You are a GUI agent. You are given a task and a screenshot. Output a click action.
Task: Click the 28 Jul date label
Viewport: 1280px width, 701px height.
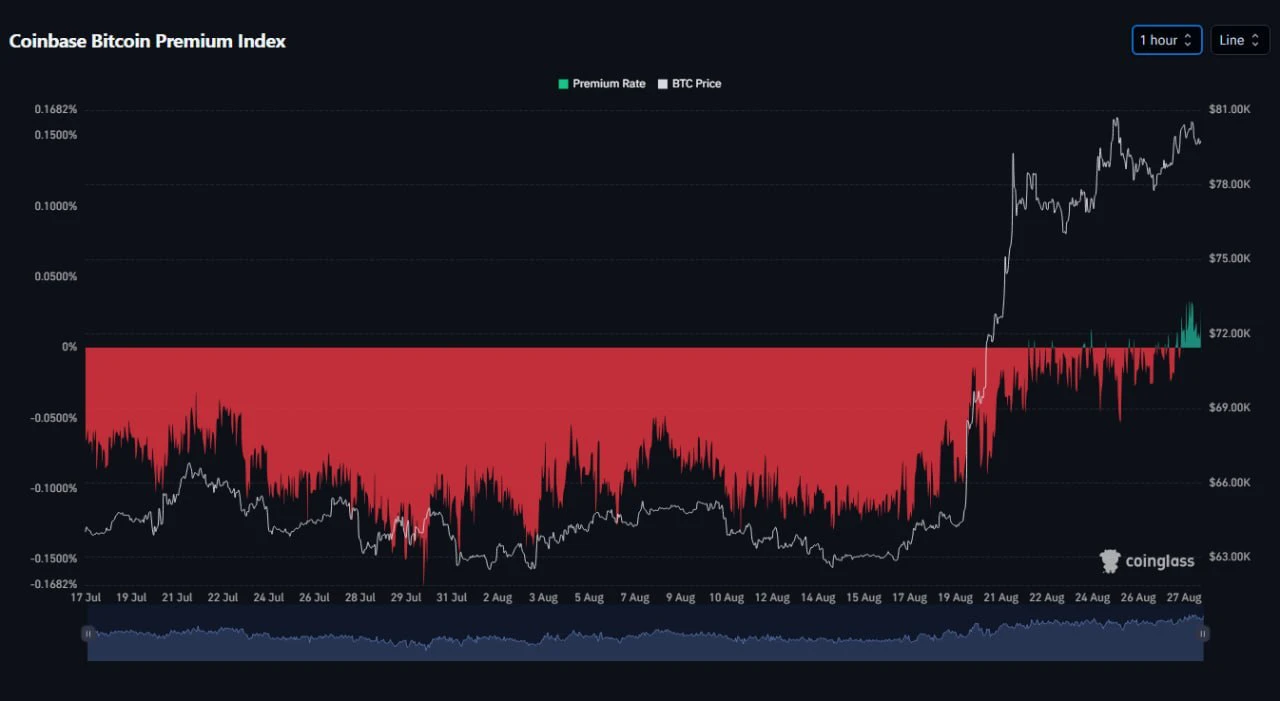[x=360, y=598]
